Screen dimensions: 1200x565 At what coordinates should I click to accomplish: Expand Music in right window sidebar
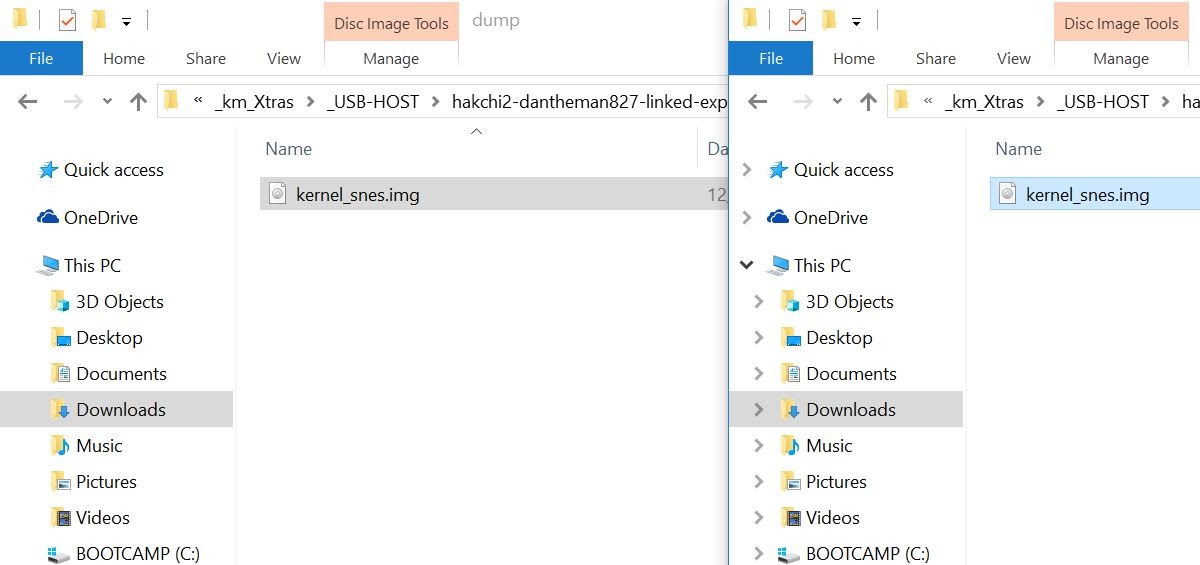[x=759, y=446]
